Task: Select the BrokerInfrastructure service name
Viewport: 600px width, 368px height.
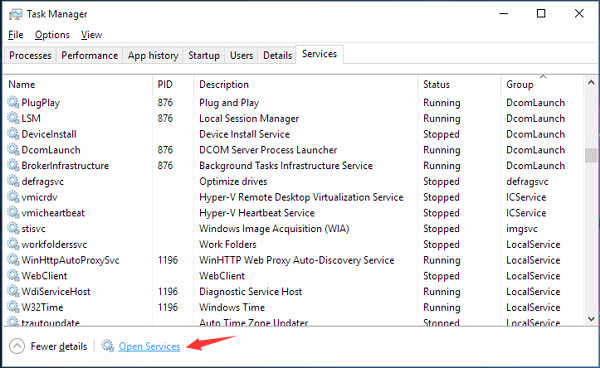Action: [x=65, y=165]
